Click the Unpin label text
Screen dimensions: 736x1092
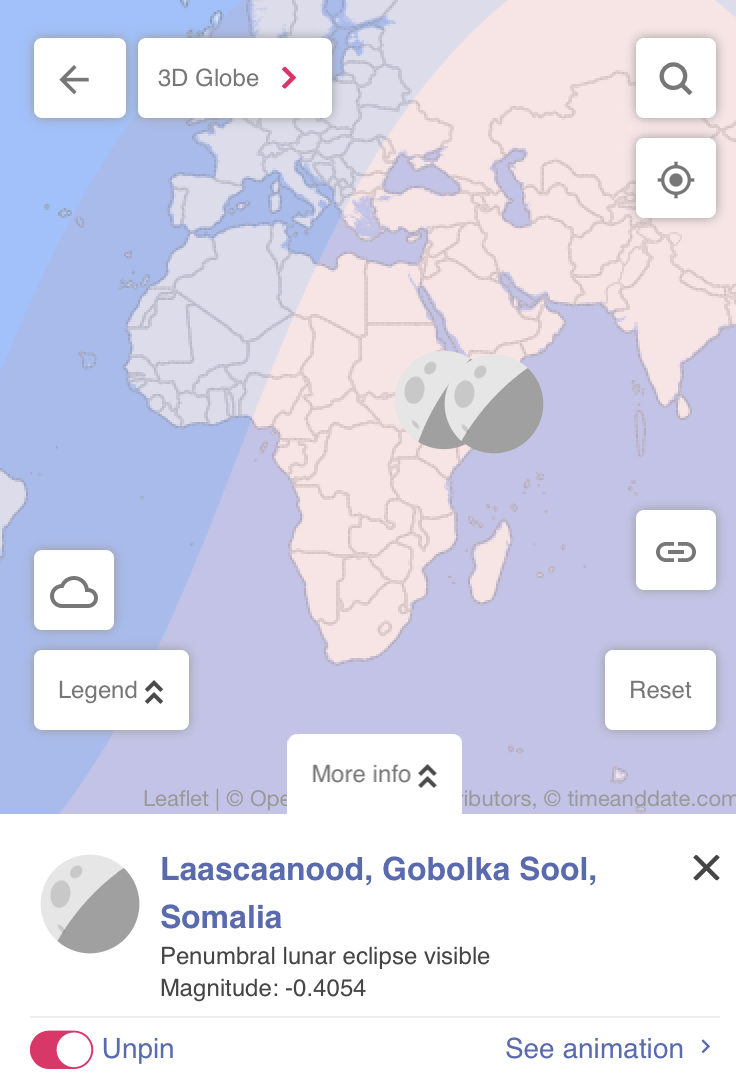tap(138, 1049)
